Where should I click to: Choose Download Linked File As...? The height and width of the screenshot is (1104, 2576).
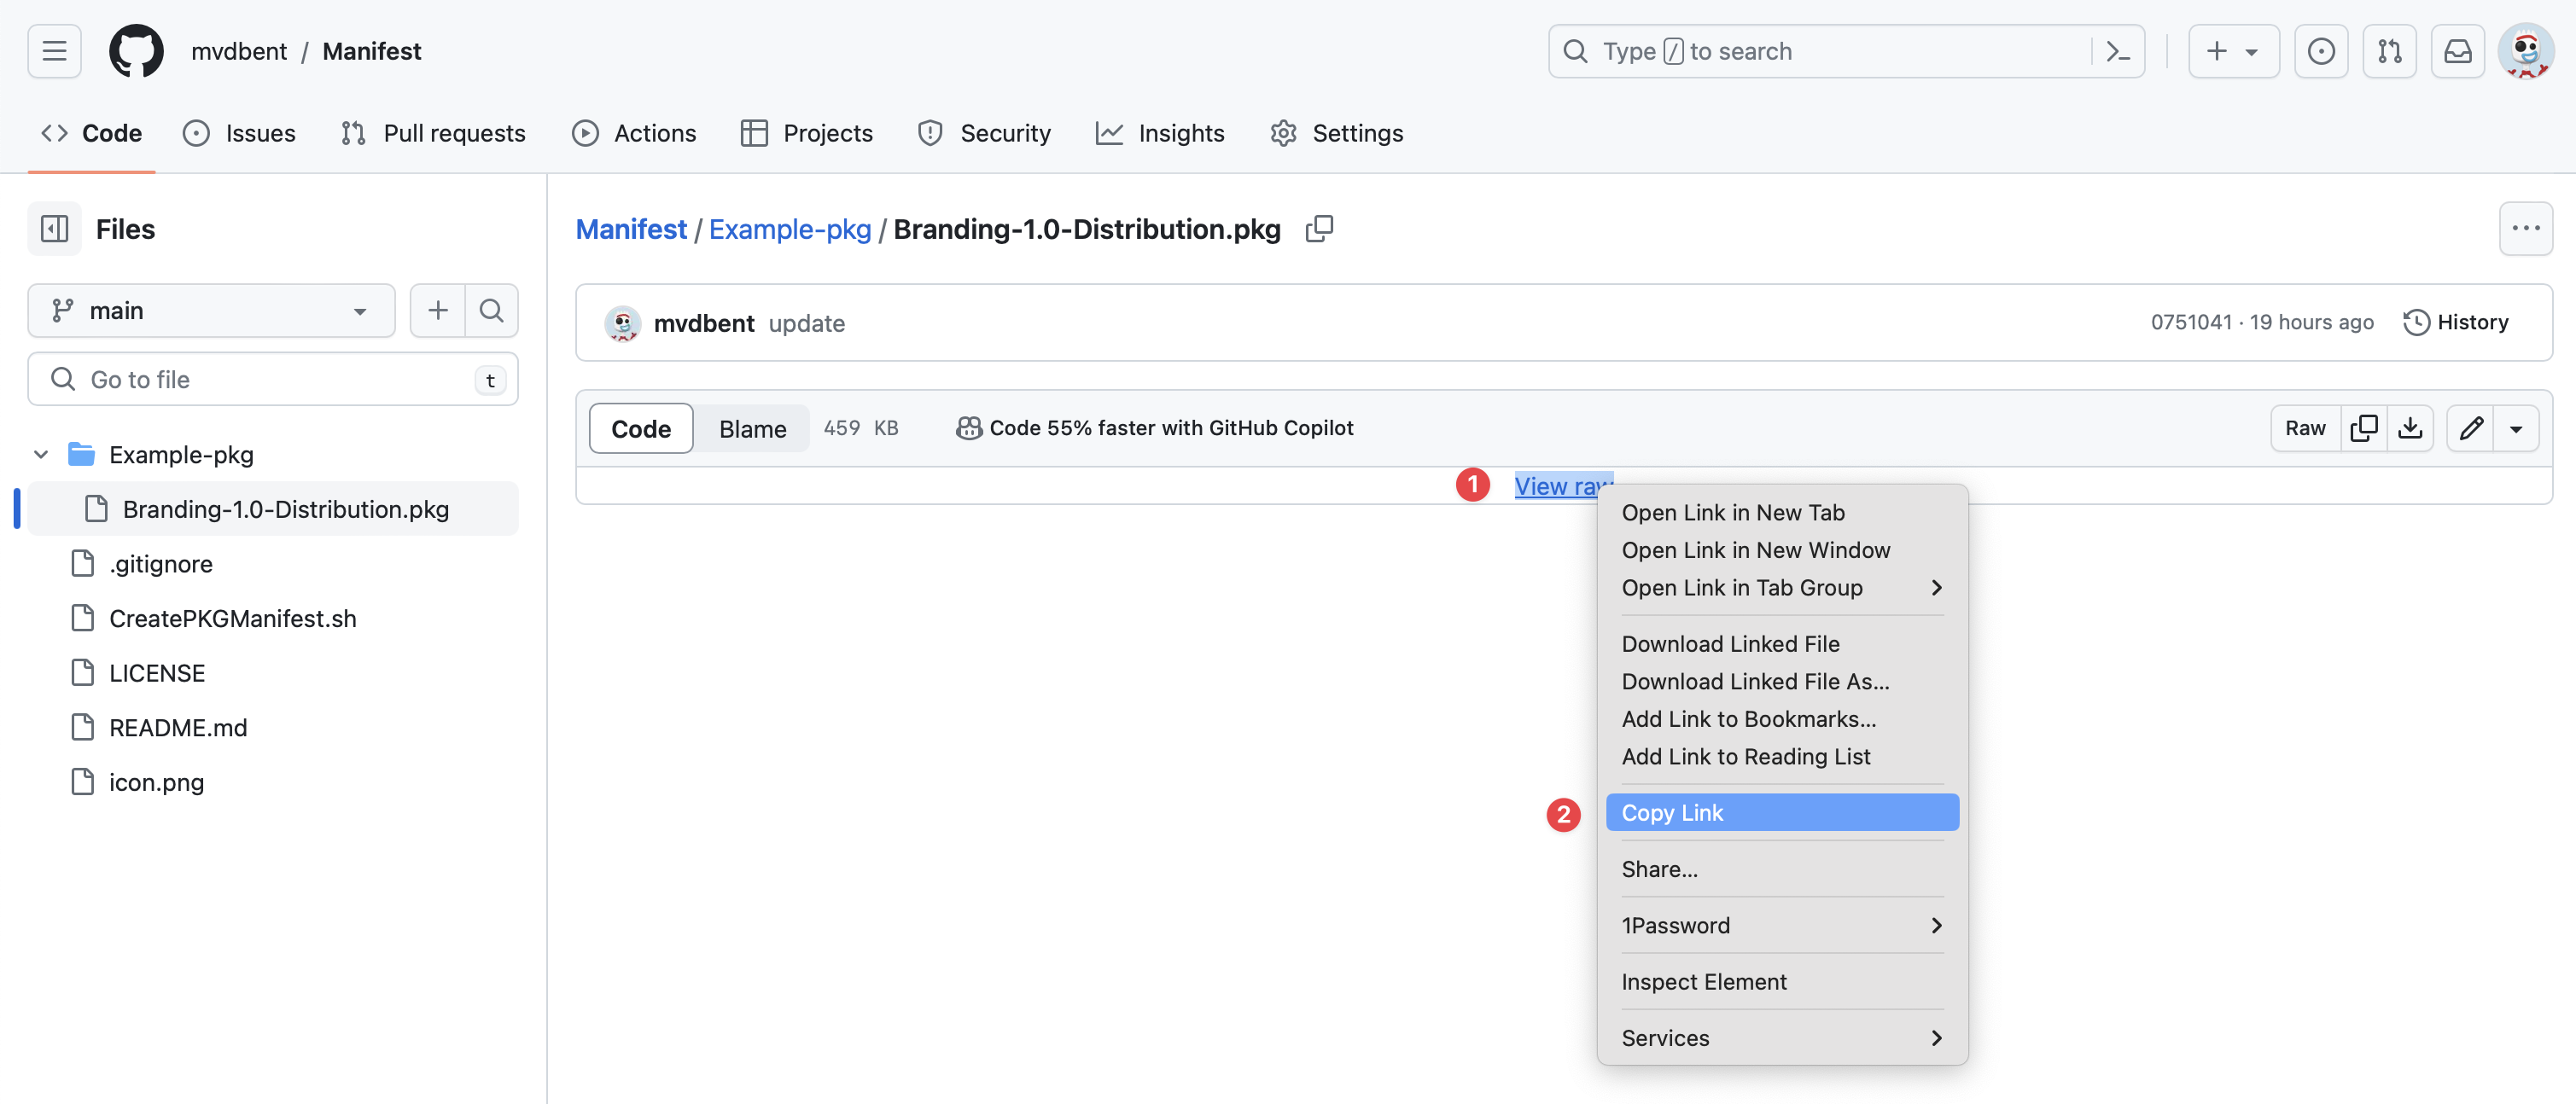[1782, 682]
